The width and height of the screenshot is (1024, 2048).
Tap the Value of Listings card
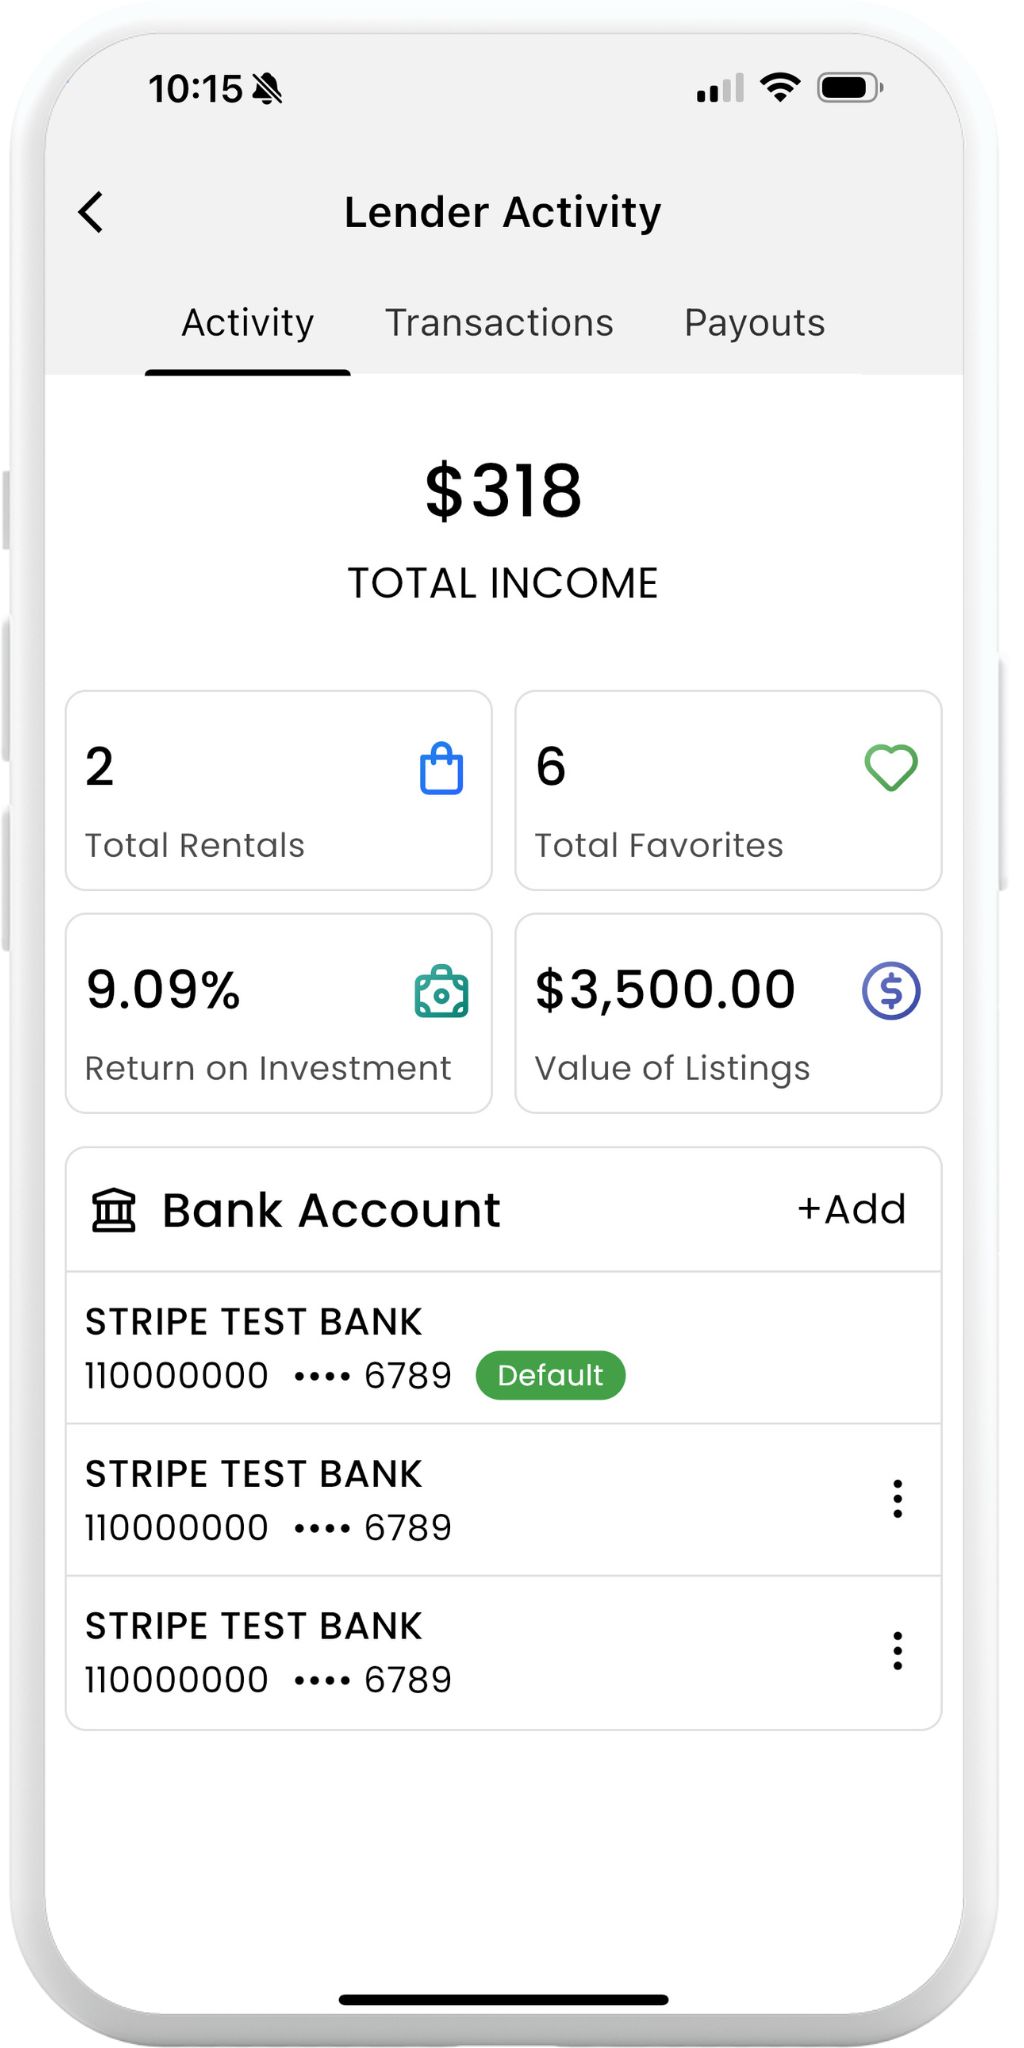click(x=728, y=1013)
